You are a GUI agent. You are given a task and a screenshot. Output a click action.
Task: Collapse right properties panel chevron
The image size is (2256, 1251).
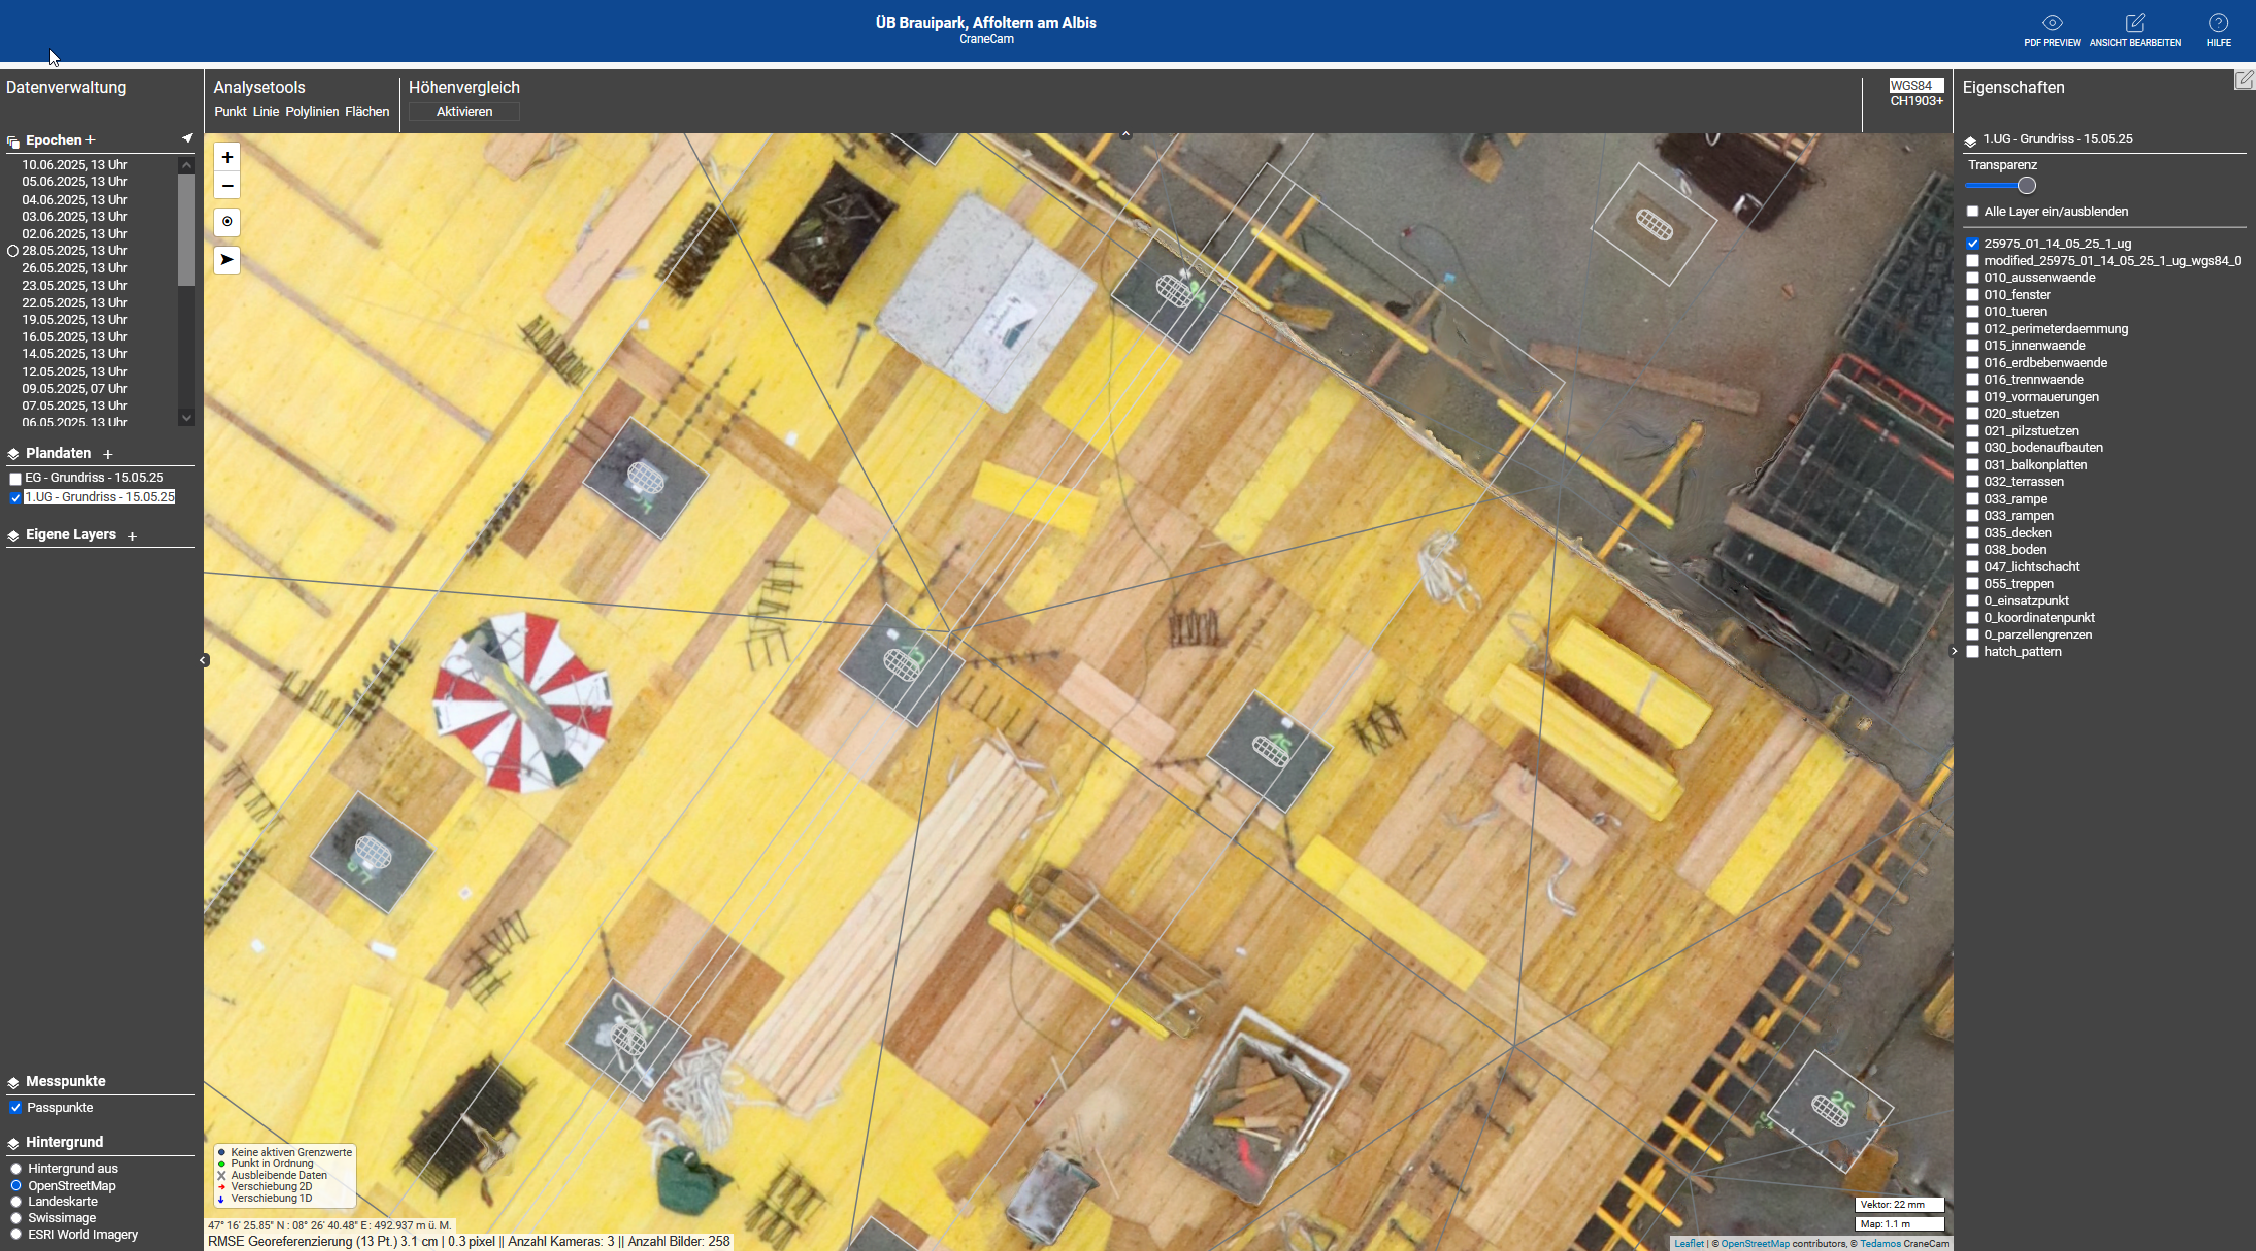(1955, 651)
